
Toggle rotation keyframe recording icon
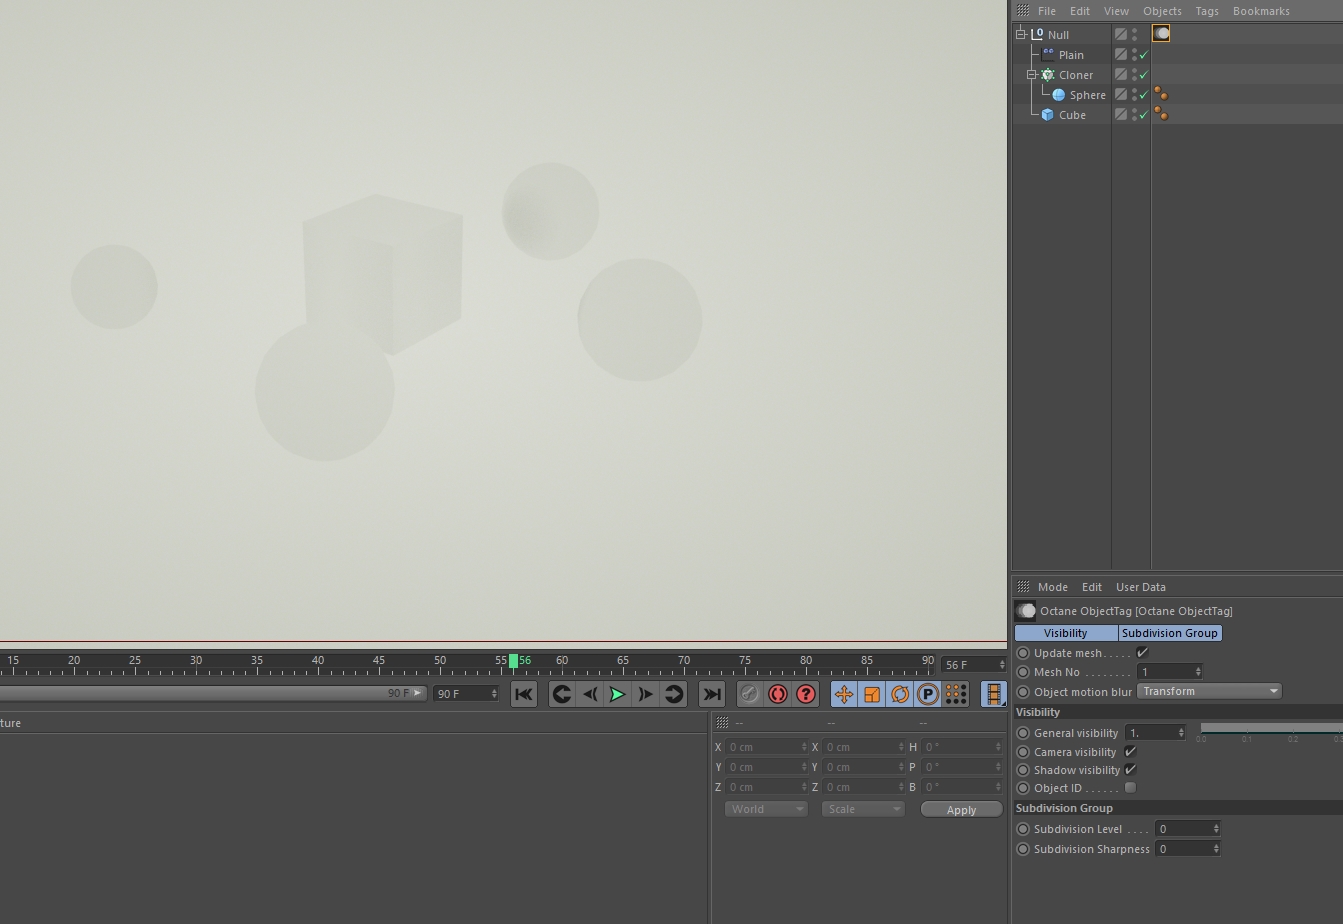(x=900, y=694)
